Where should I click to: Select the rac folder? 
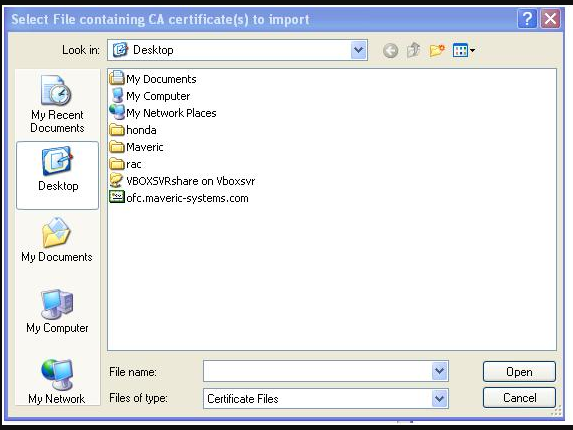125,164
